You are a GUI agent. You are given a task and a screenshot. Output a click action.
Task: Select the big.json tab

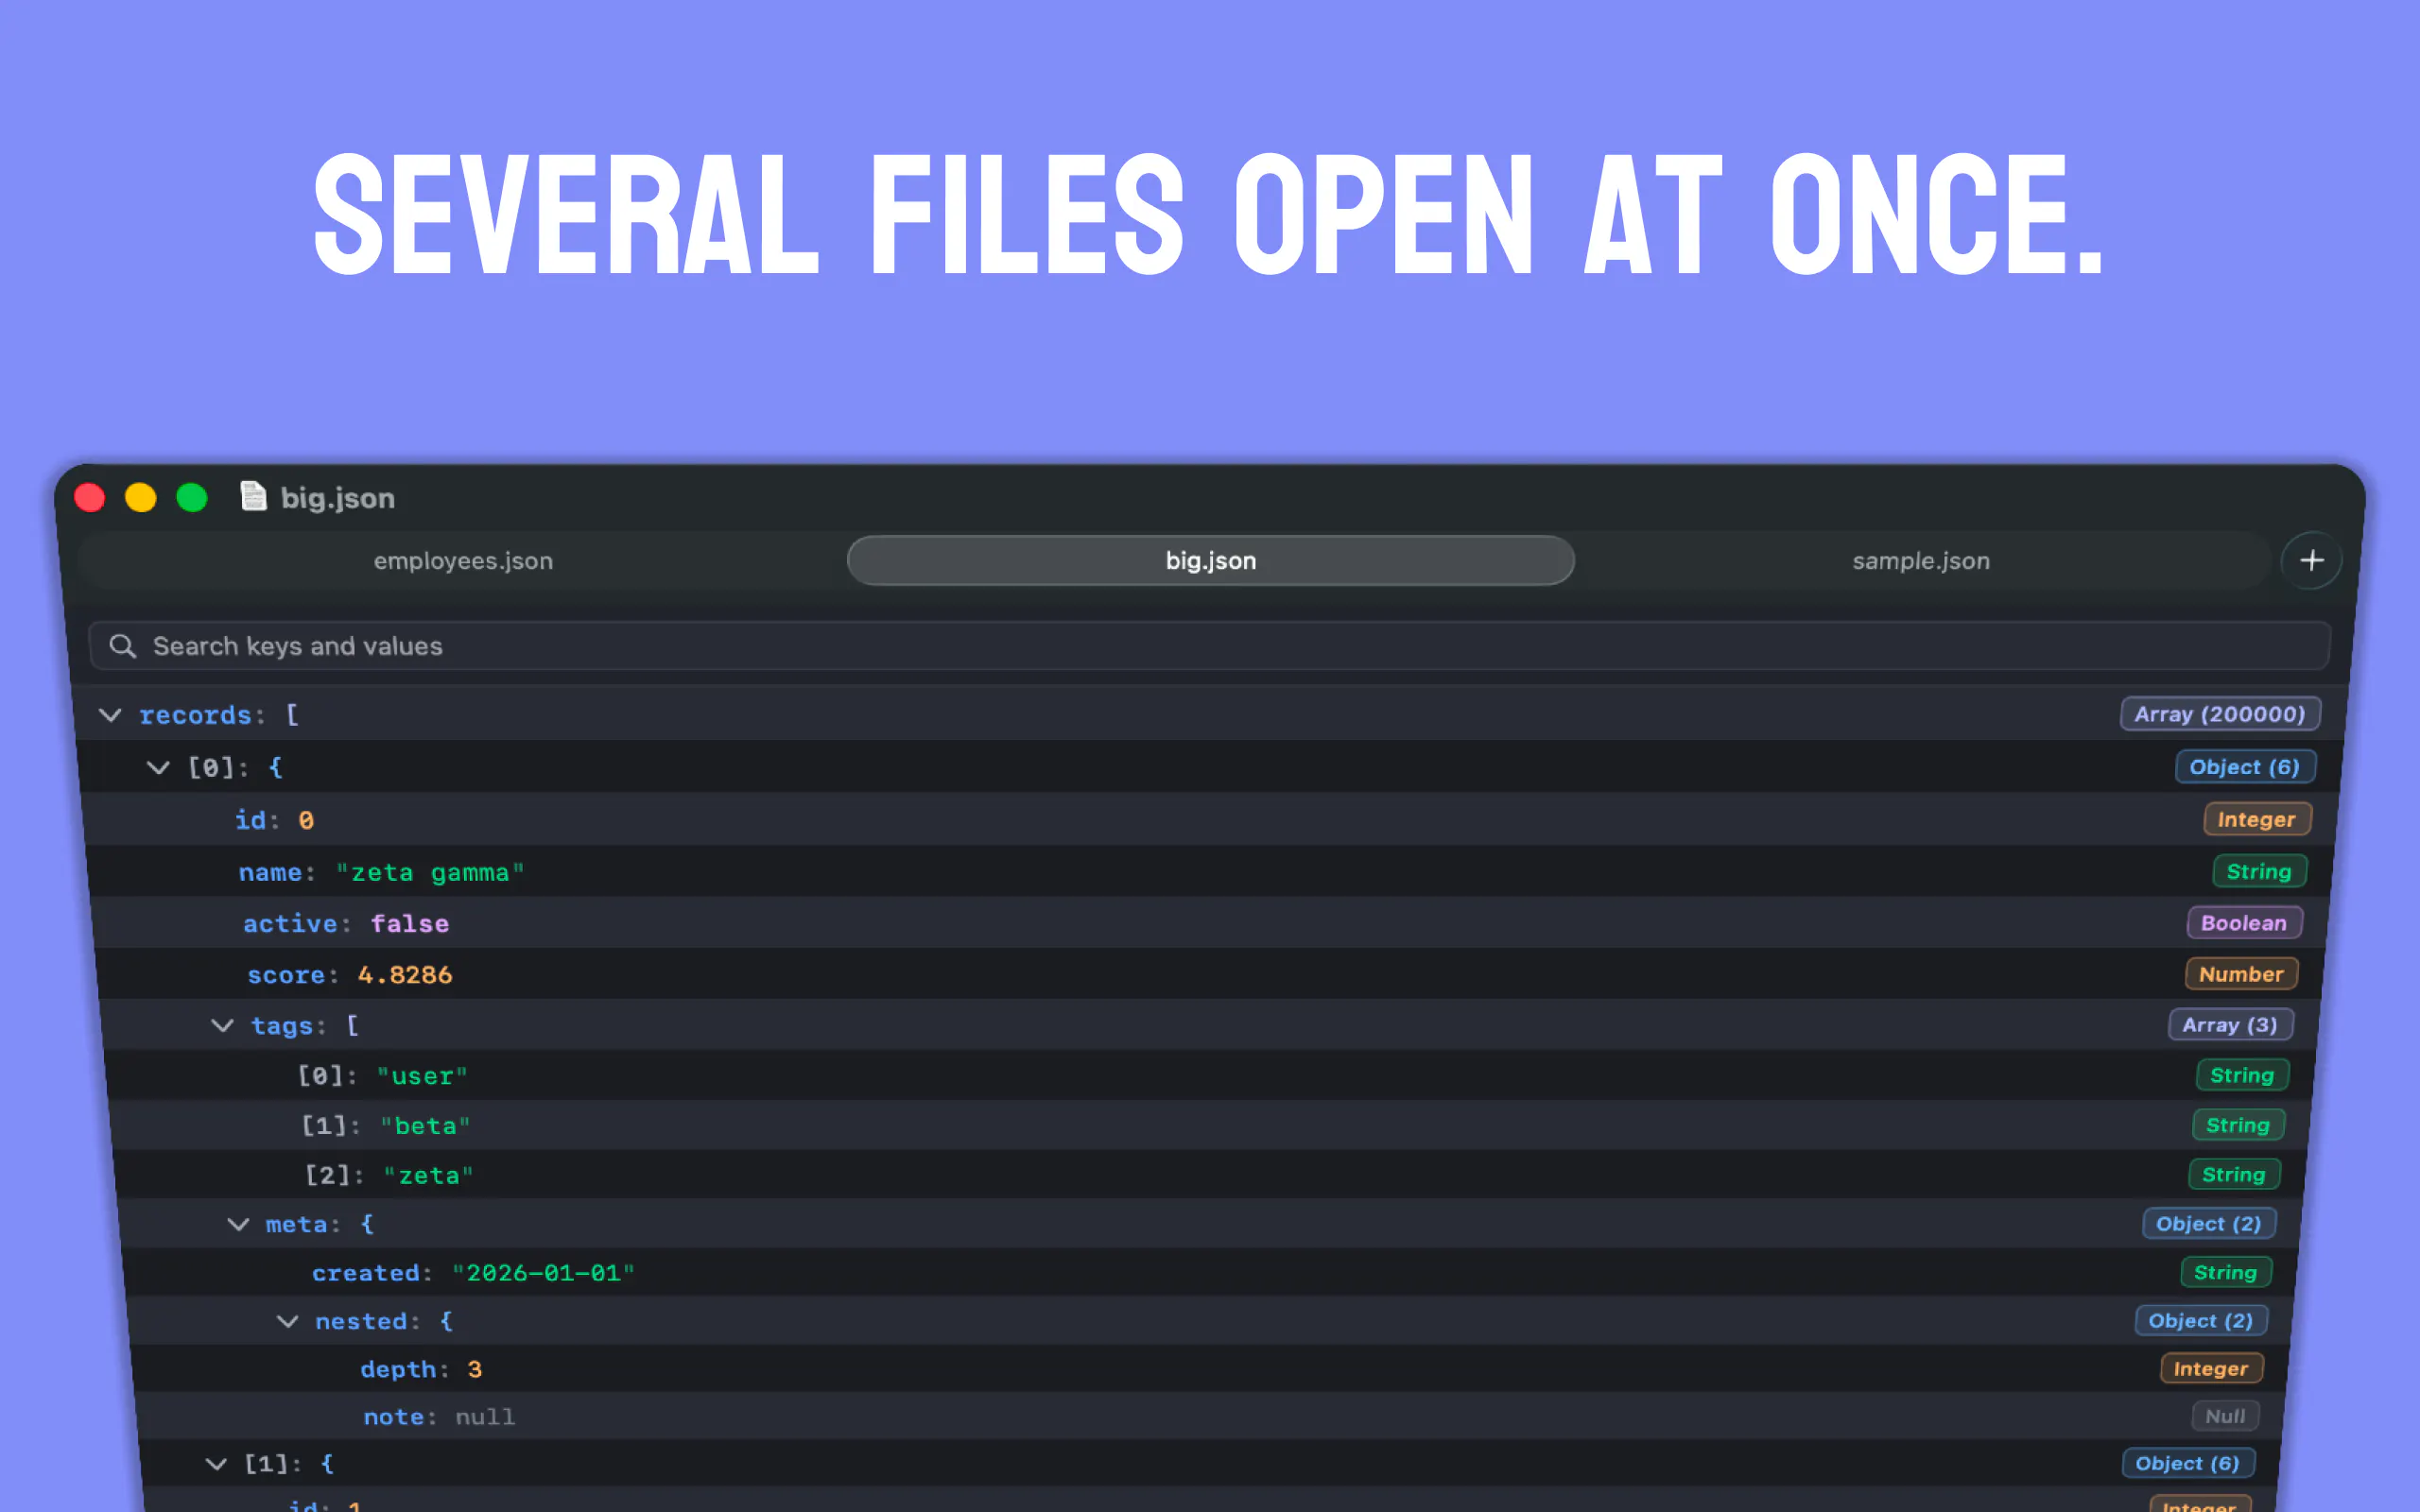pyautogui.click(x=1210, y=561)
